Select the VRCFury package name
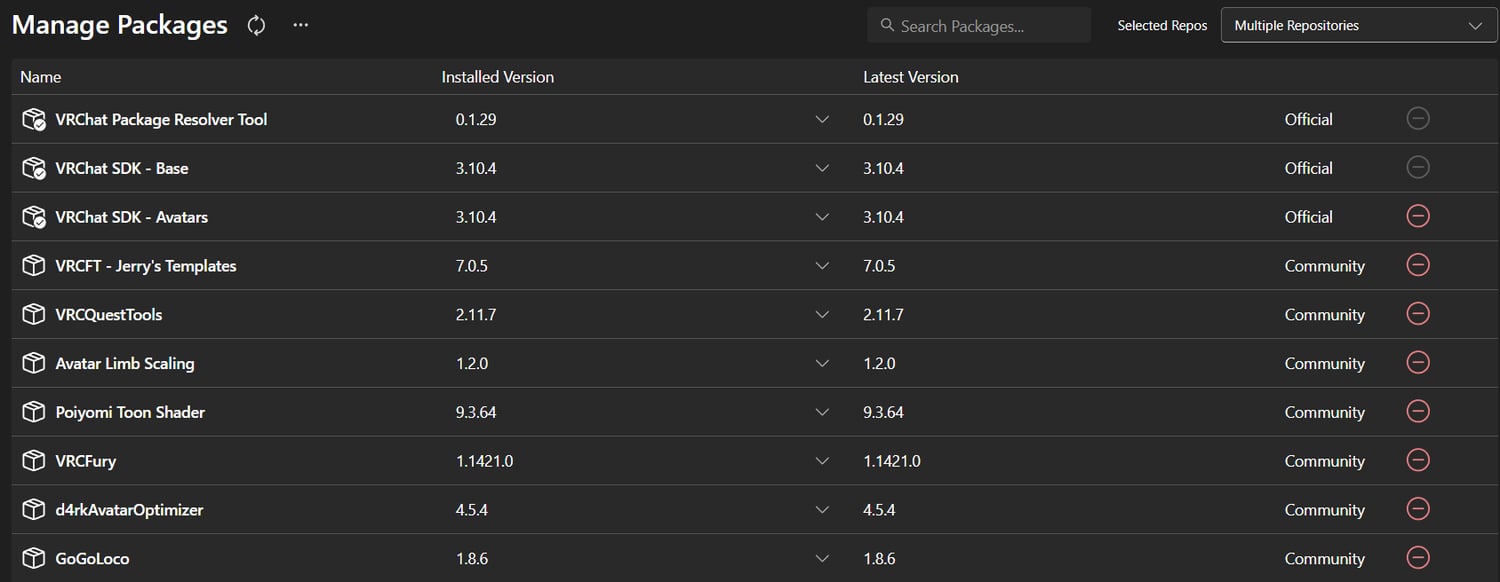Screen dimensions: 1500x582 point(86,461)
